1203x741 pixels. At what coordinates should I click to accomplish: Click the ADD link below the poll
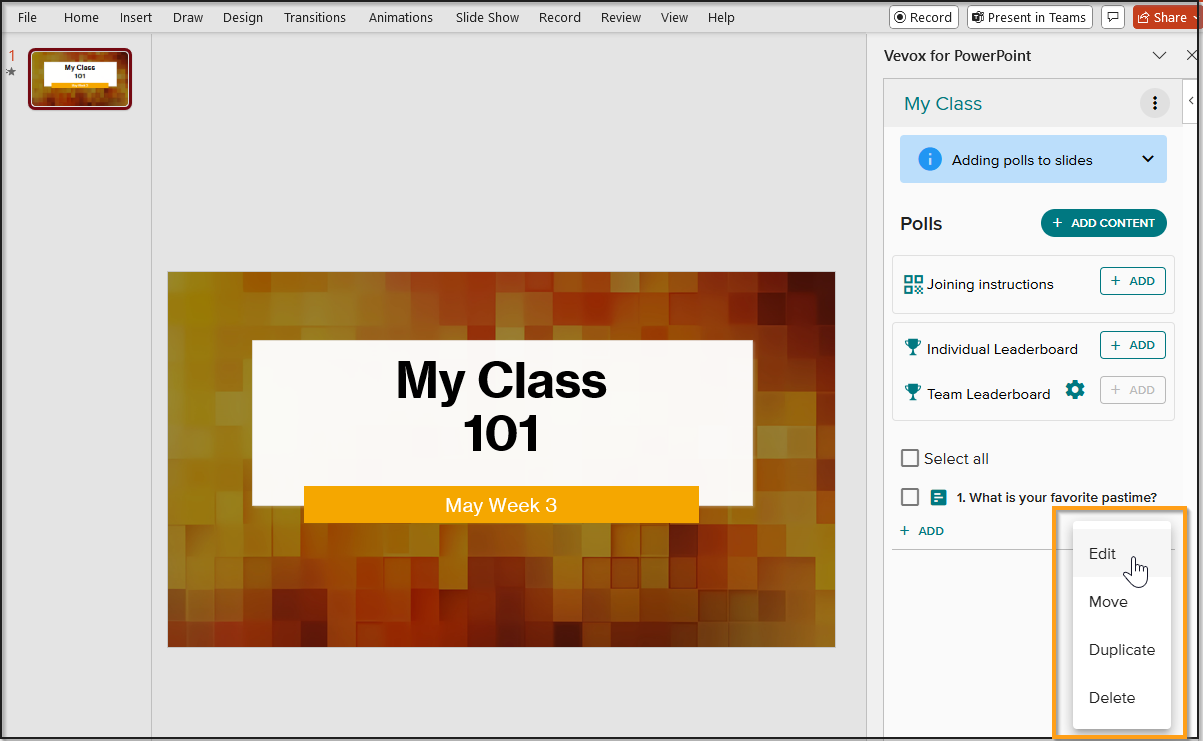pos(922,531)
